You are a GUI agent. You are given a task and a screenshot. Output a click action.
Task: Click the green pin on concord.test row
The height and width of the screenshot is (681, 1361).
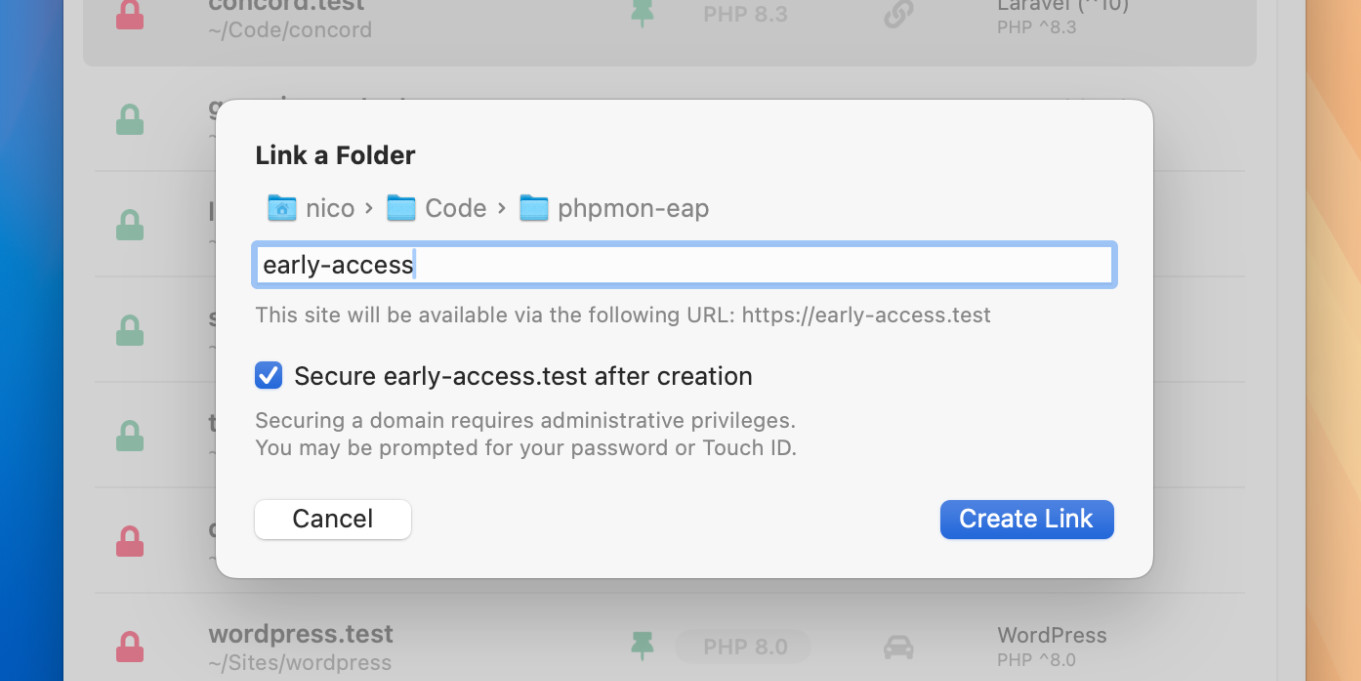642,15
